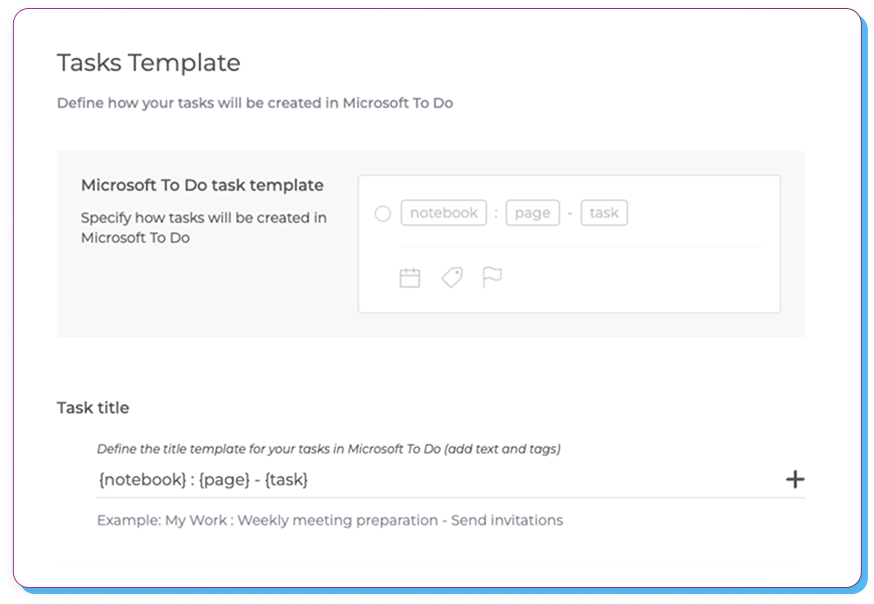Click the calendar due date icon
The height and width of the screenshot is (604, 874).
[410, 277]
